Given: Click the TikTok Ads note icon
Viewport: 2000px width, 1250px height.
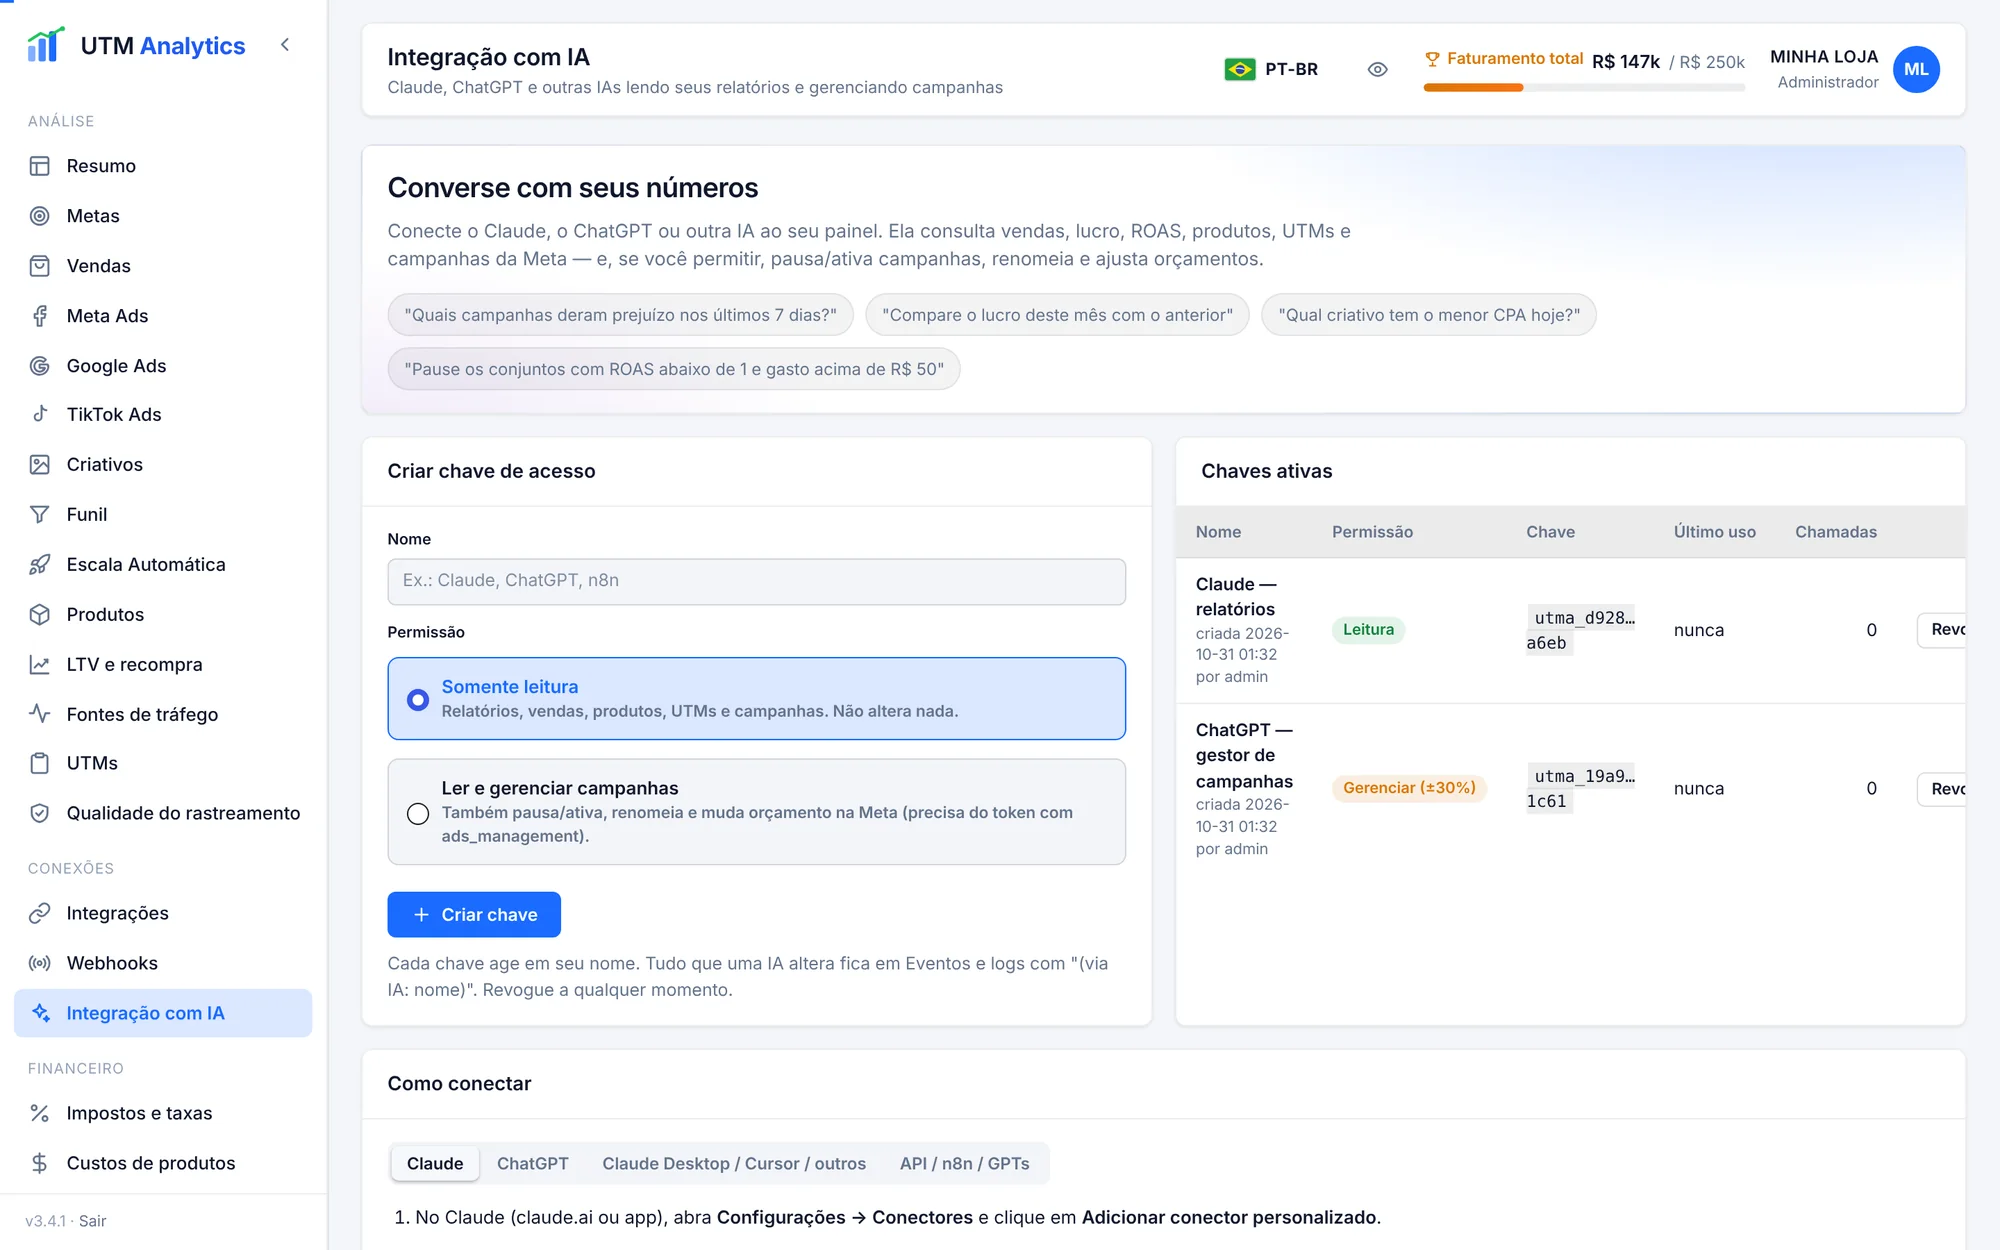Looking at the screenshot, I should (x=39, y=414).
